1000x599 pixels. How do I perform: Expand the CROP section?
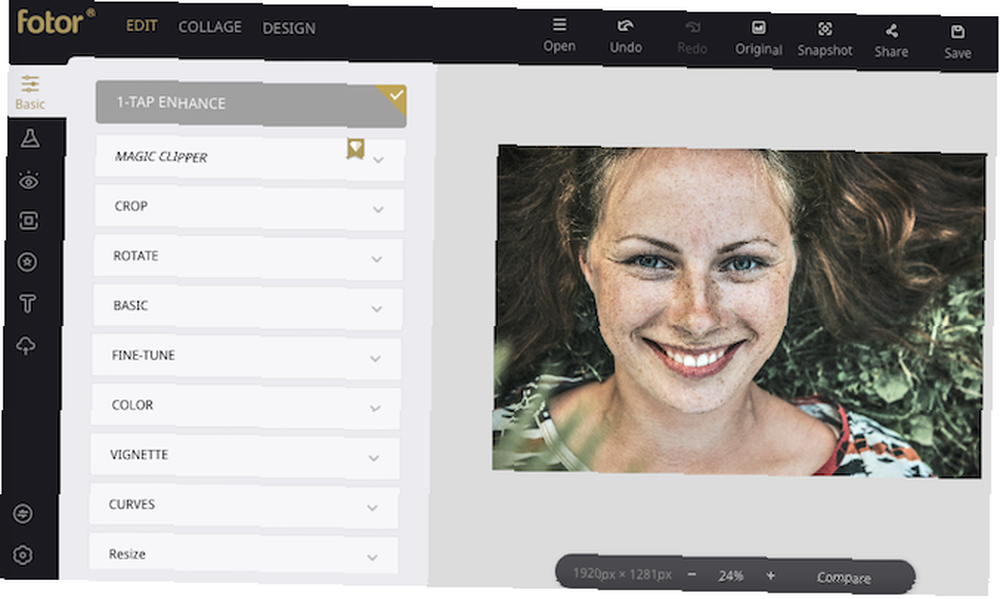point(249,207)
